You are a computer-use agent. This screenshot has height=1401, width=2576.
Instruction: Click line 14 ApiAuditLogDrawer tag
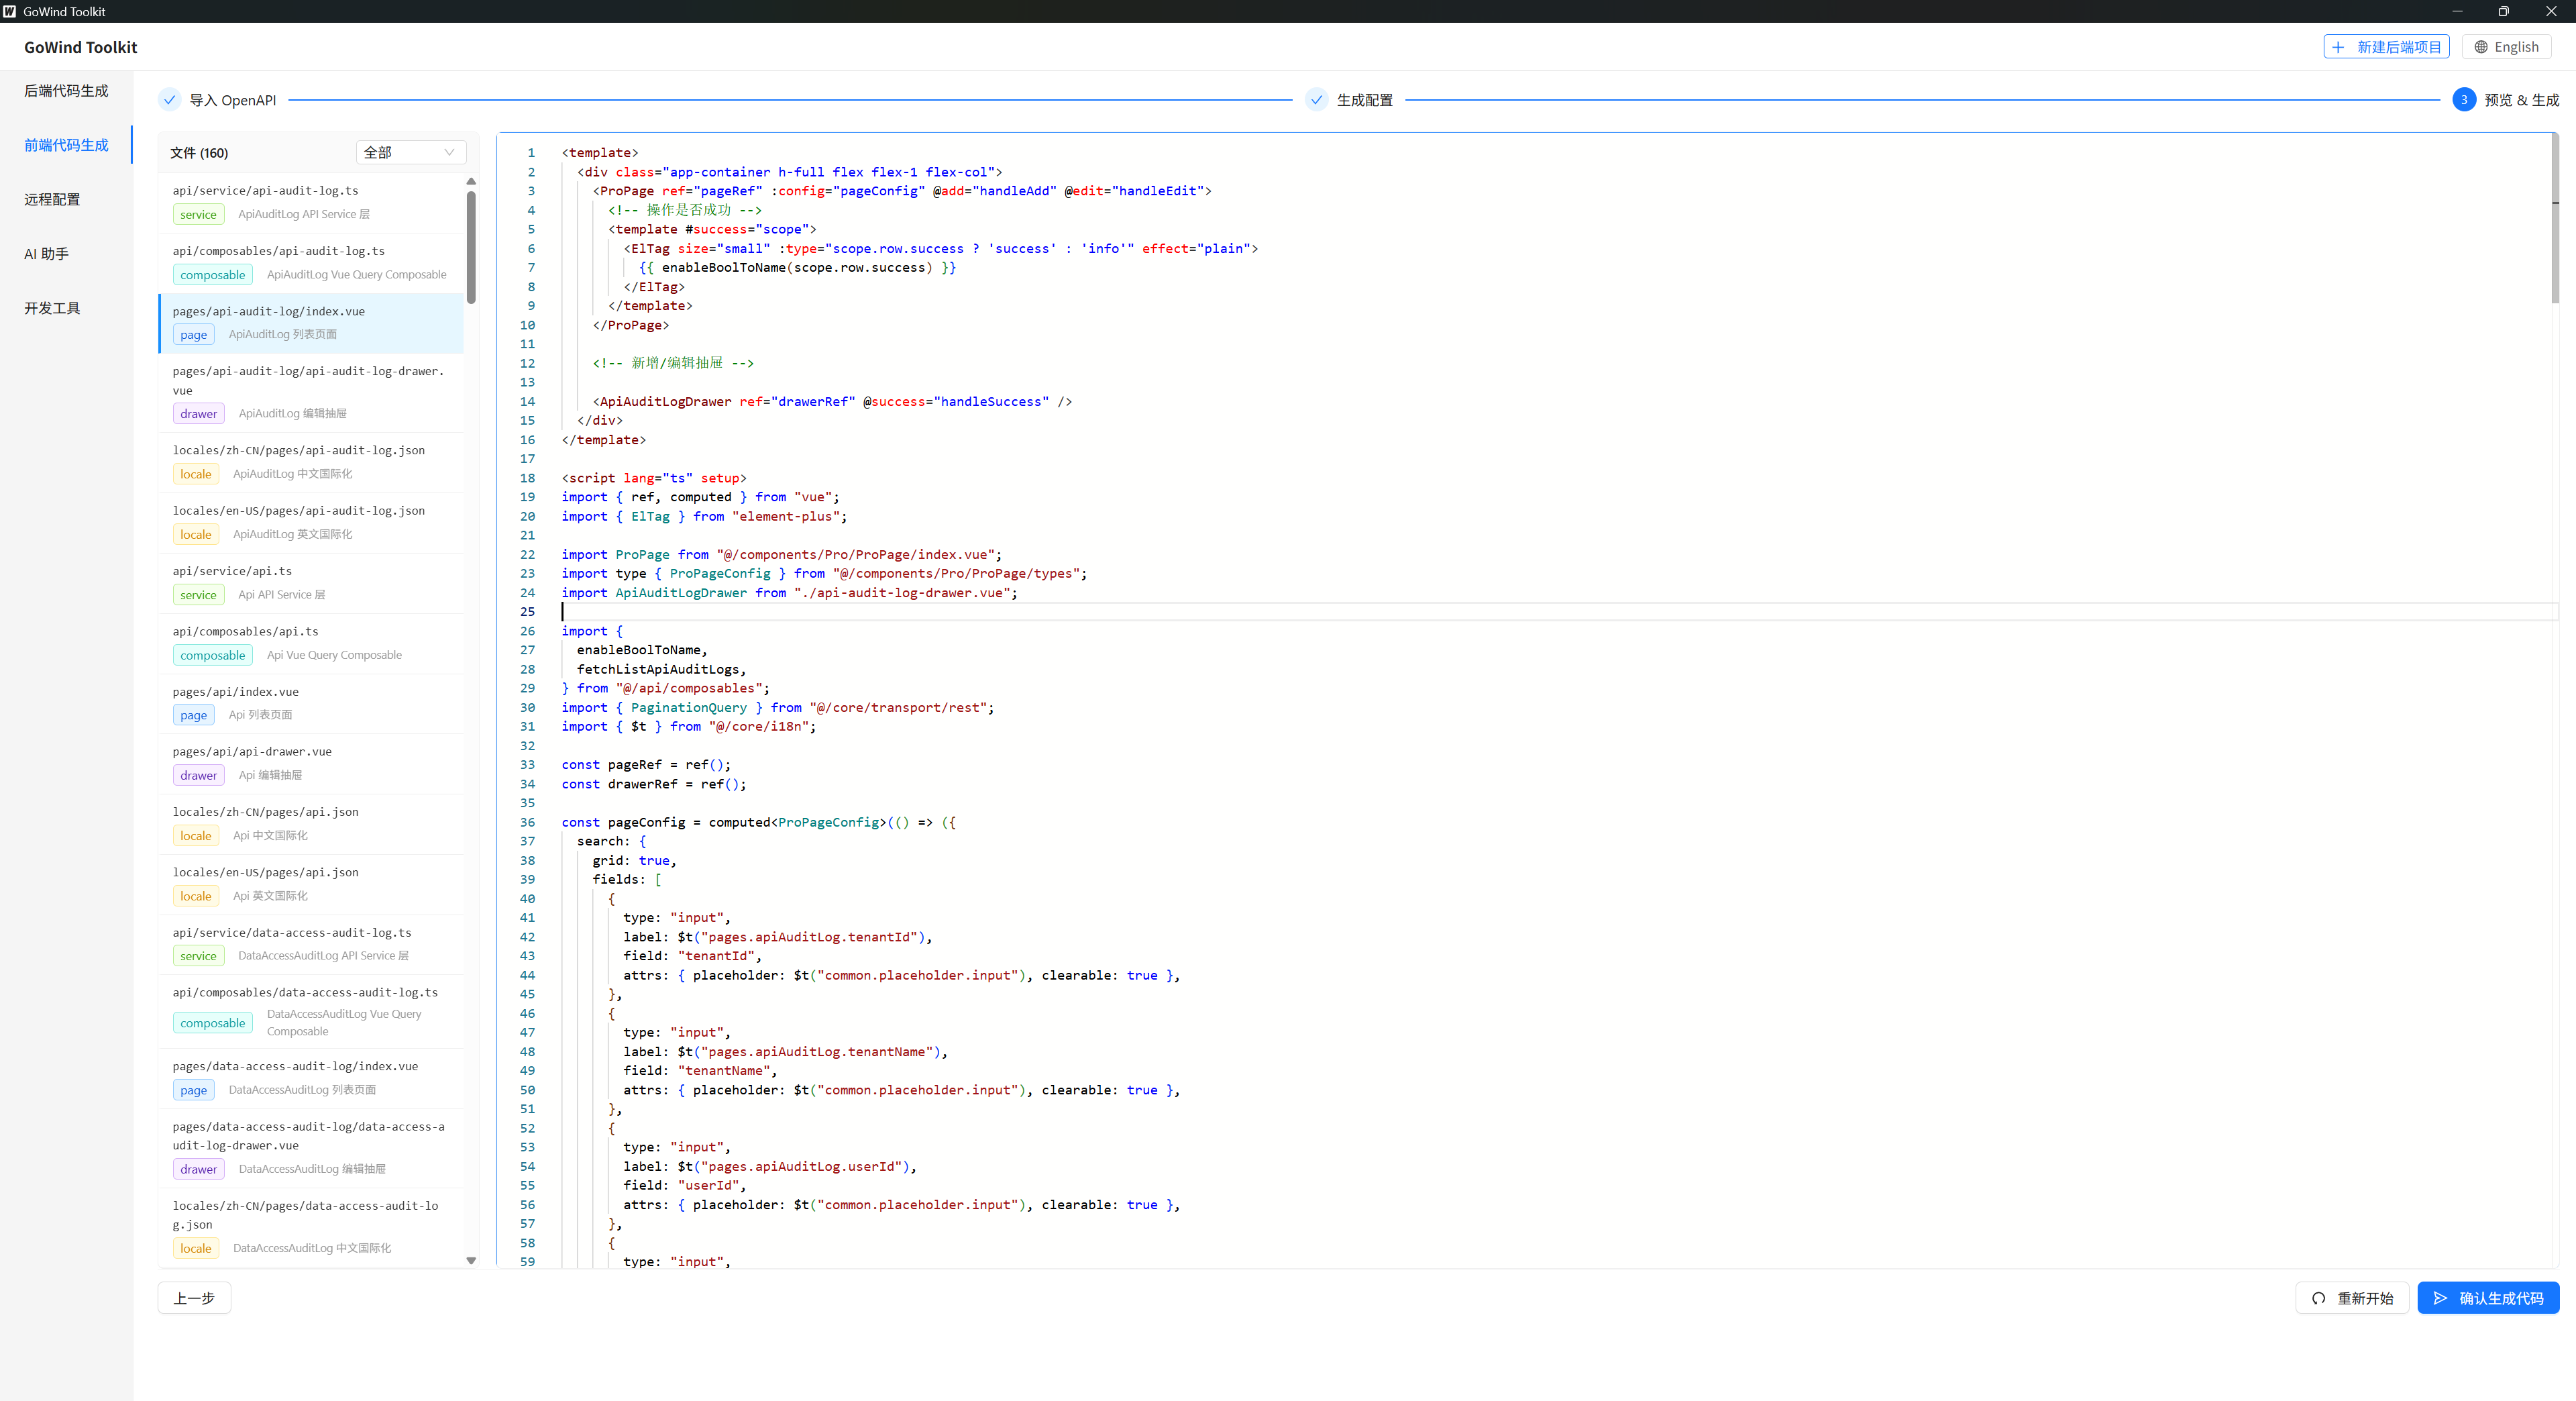832,401
